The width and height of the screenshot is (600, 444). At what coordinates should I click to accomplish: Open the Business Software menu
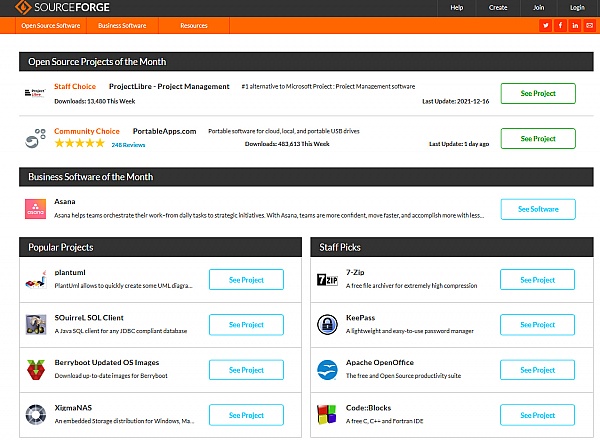123,25
